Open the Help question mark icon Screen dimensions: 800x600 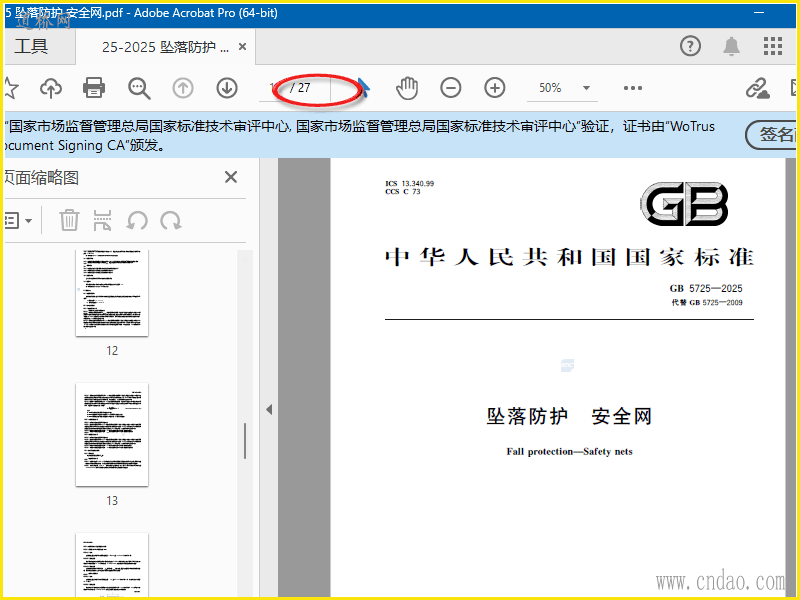click(x=690, y=46)
